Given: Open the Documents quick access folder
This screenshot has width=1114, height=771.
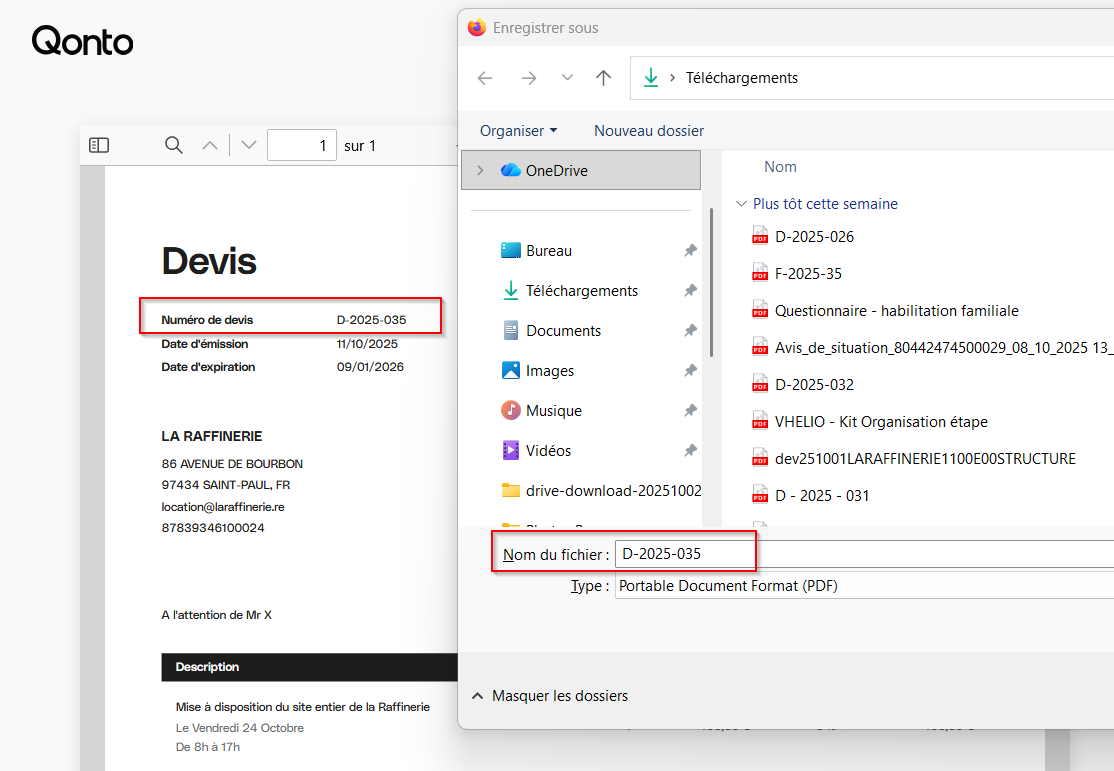Looking at the screenshot, I should point(563,331).
